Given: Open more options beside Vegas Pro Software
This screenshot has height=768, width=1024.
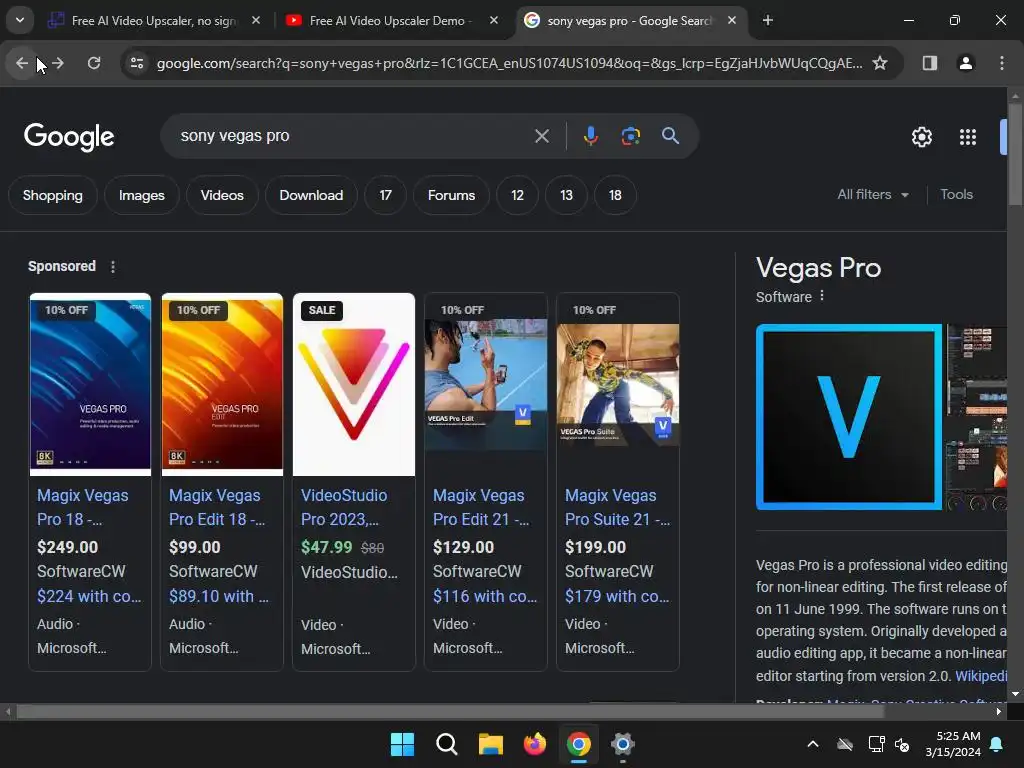Looking at the screenshot, I should point(822,296).
